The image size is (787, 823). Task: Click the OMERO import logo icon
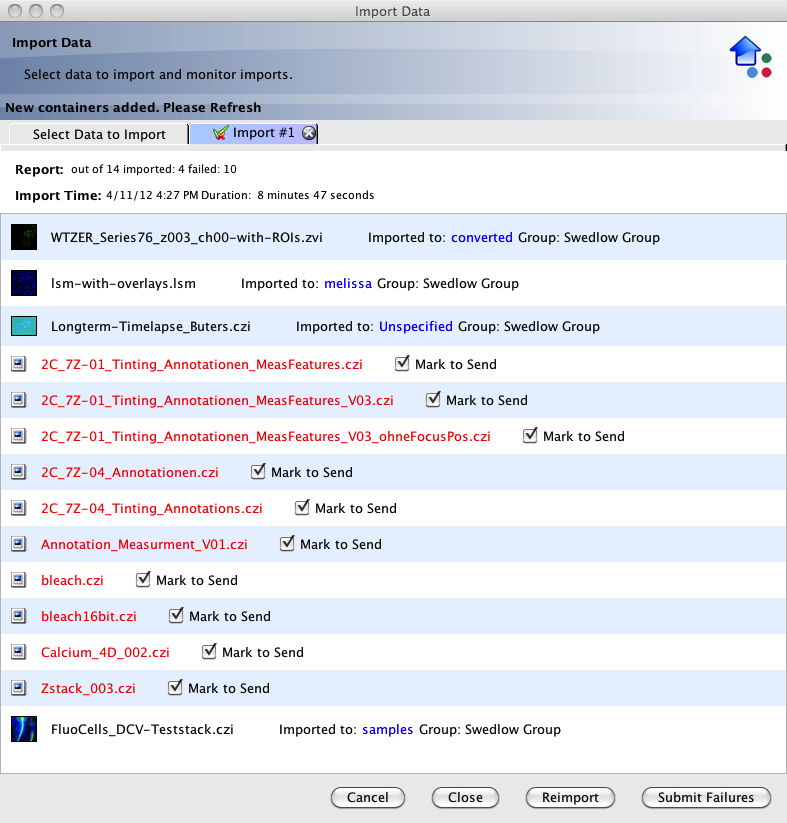(x=751, y=57)
